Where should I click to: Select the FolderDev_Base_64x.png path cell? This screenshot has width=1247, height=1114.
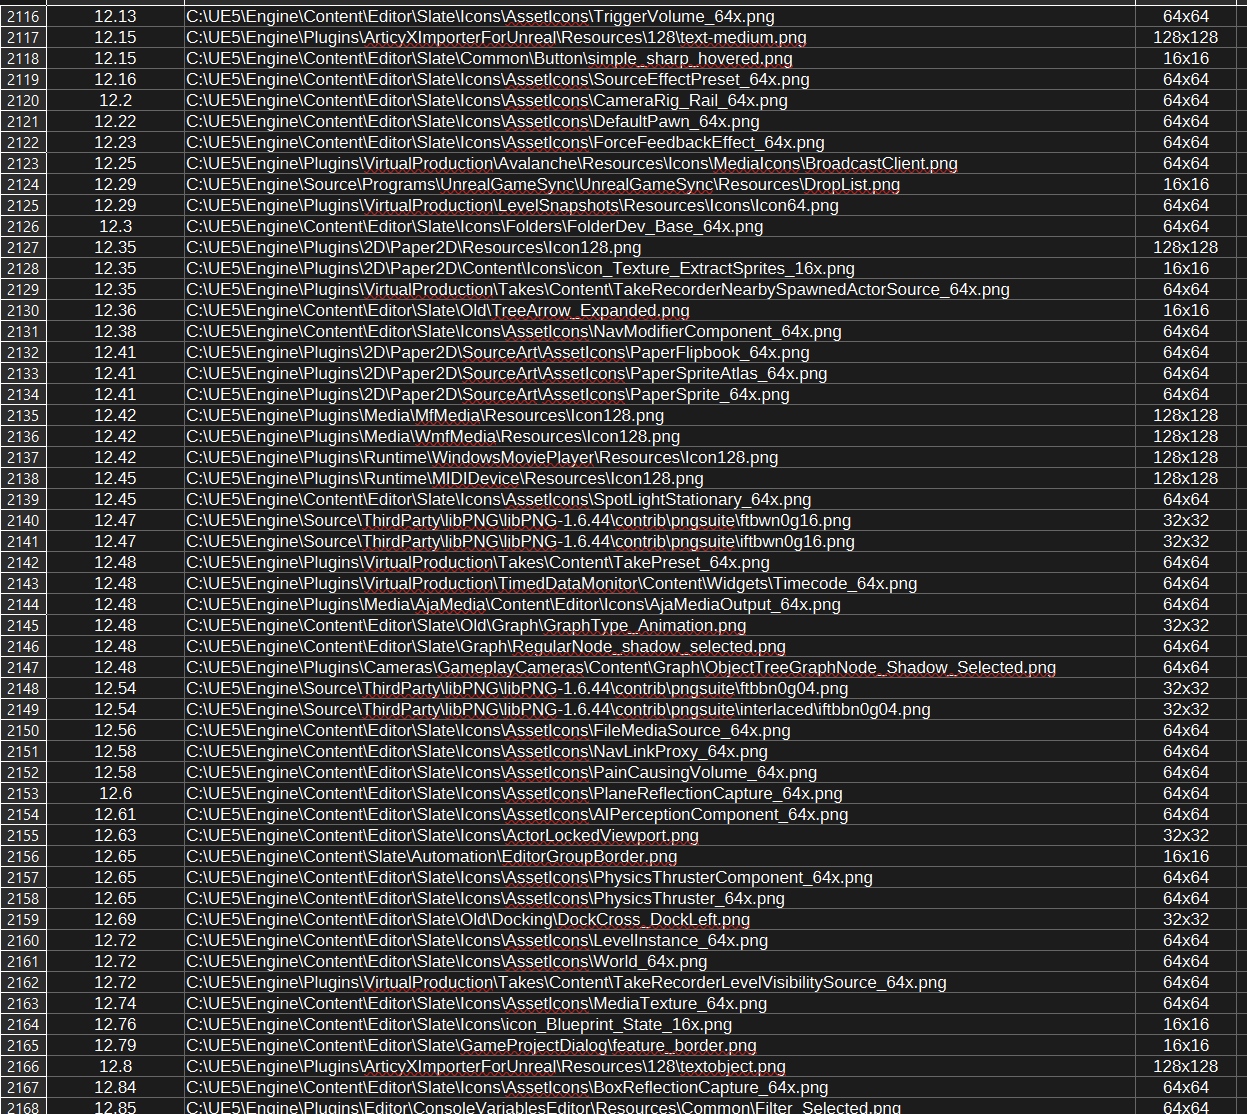(474, 226)
